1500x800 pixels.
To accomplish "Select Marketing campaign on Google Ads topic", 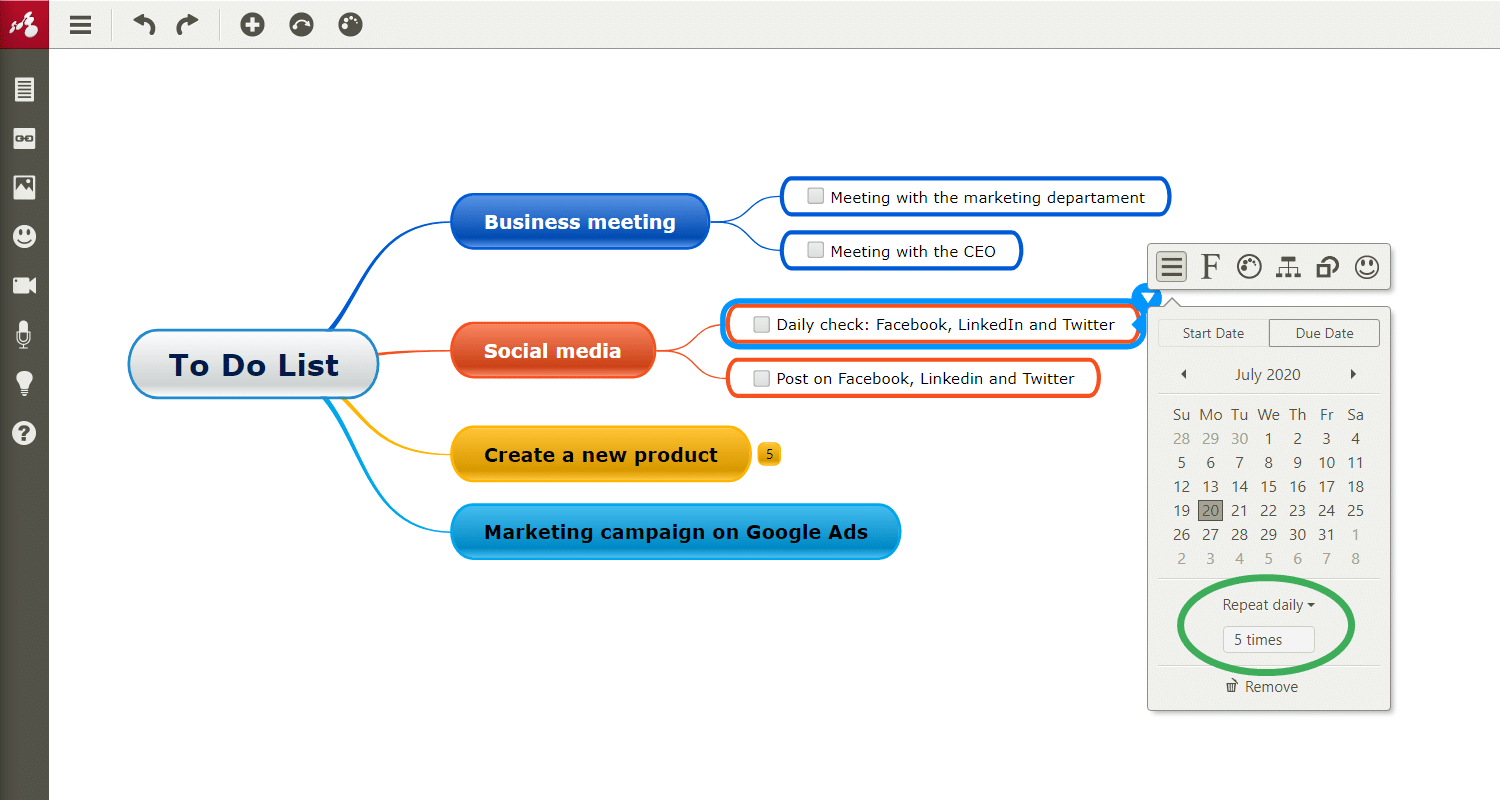I will 676,532.
